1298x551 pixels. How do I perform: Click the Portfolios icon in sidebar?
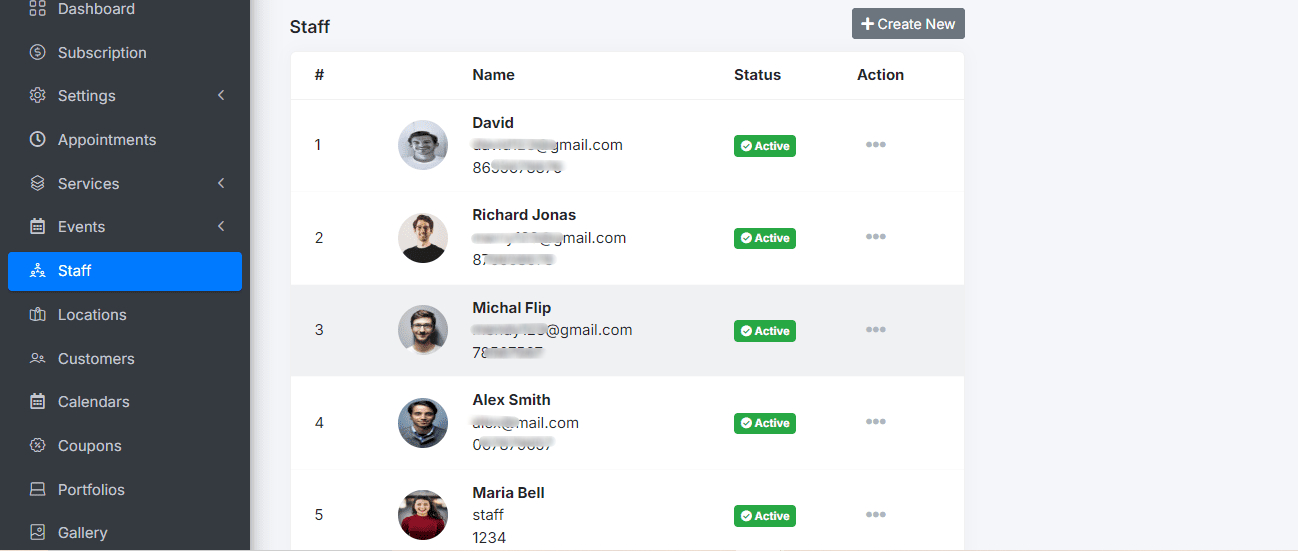(x=38, y=489)
